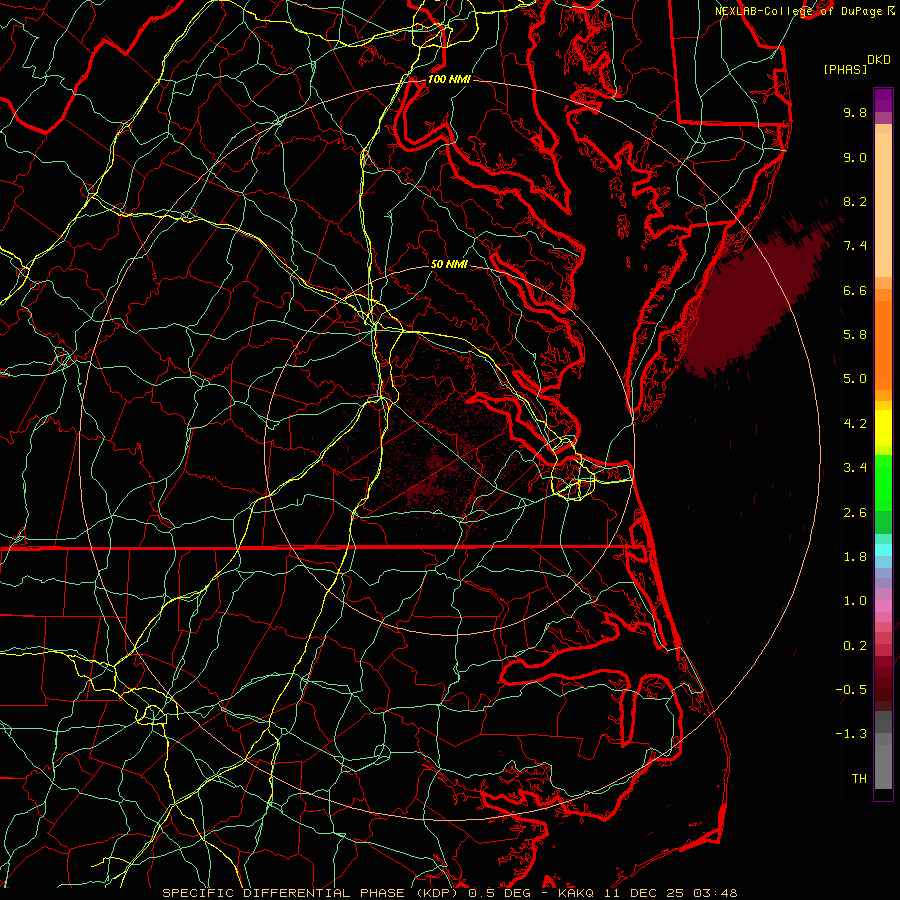Select the 5.0 legend value
The image size is (900, 900).
855,379
